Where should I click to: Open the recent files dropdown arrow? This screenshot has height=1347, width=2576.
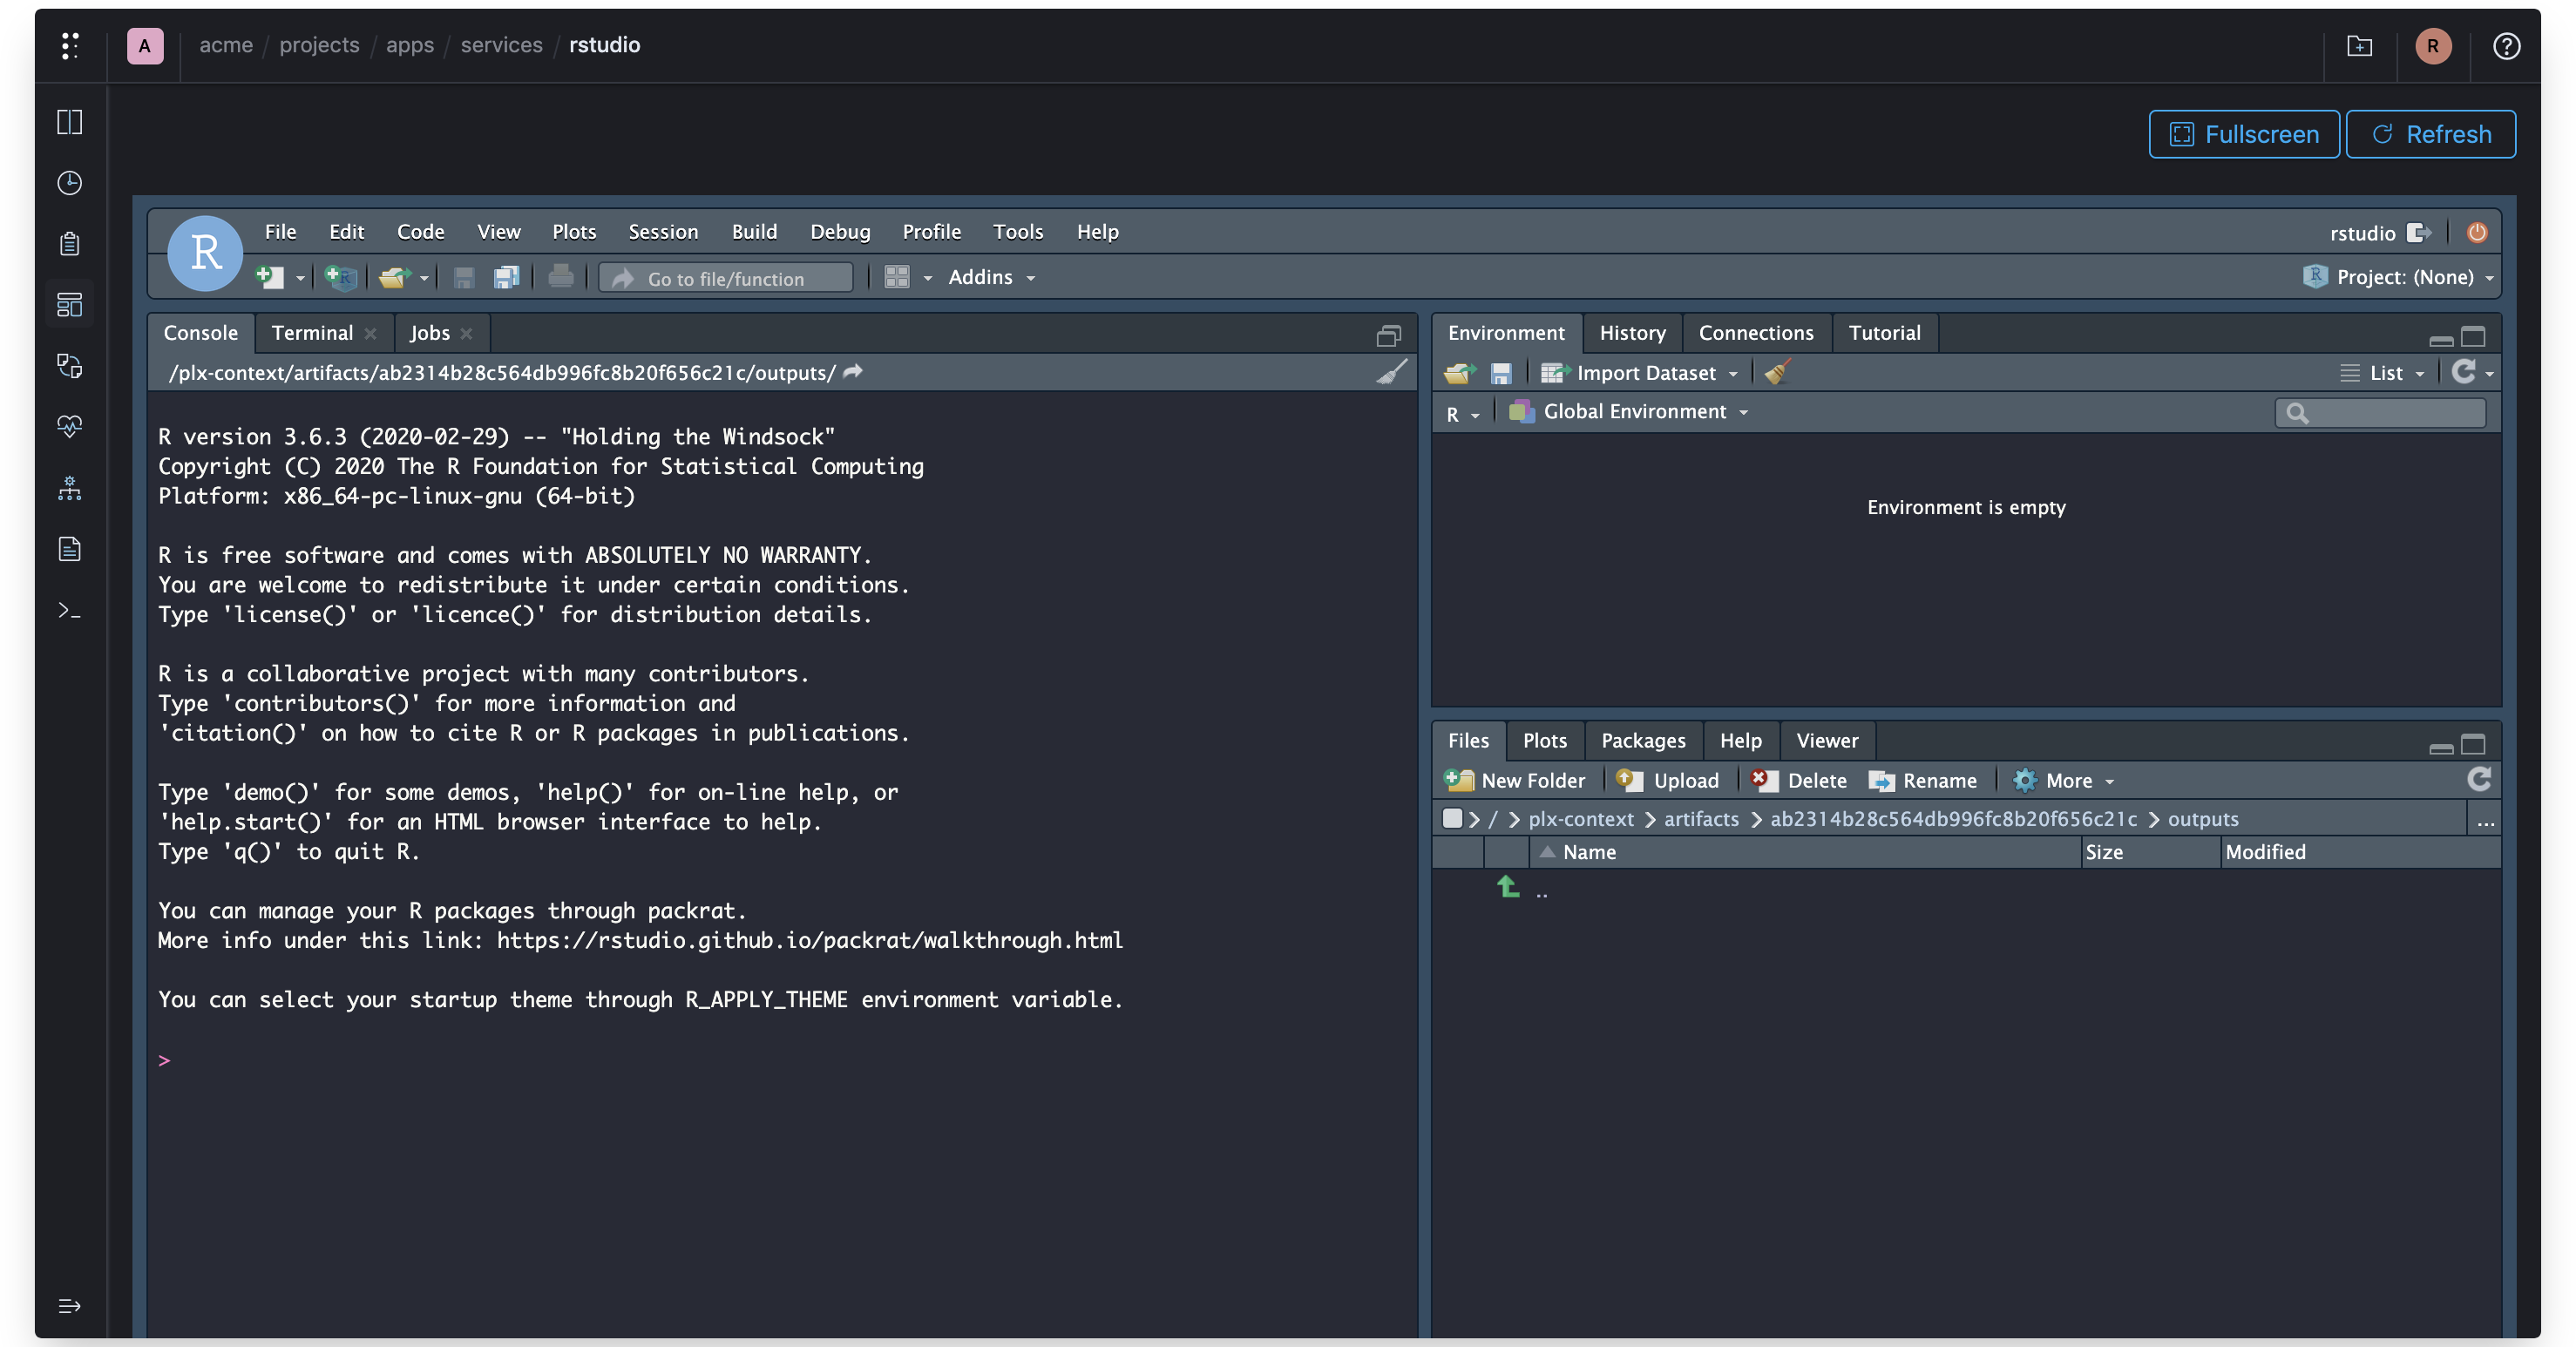pyautogui.click(x=424, y=278)
